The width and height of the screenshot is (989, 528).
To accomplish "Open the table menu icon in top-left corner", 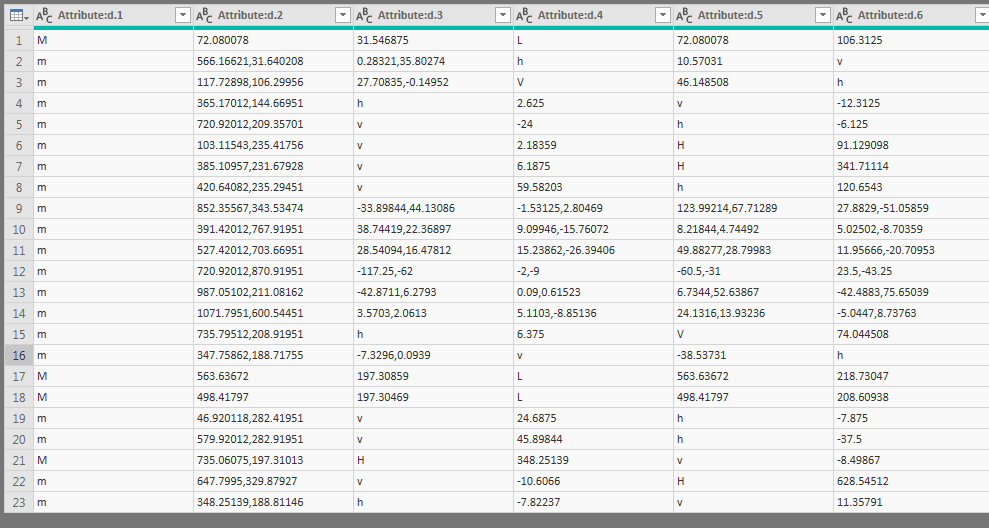I will tap(19, 16).
